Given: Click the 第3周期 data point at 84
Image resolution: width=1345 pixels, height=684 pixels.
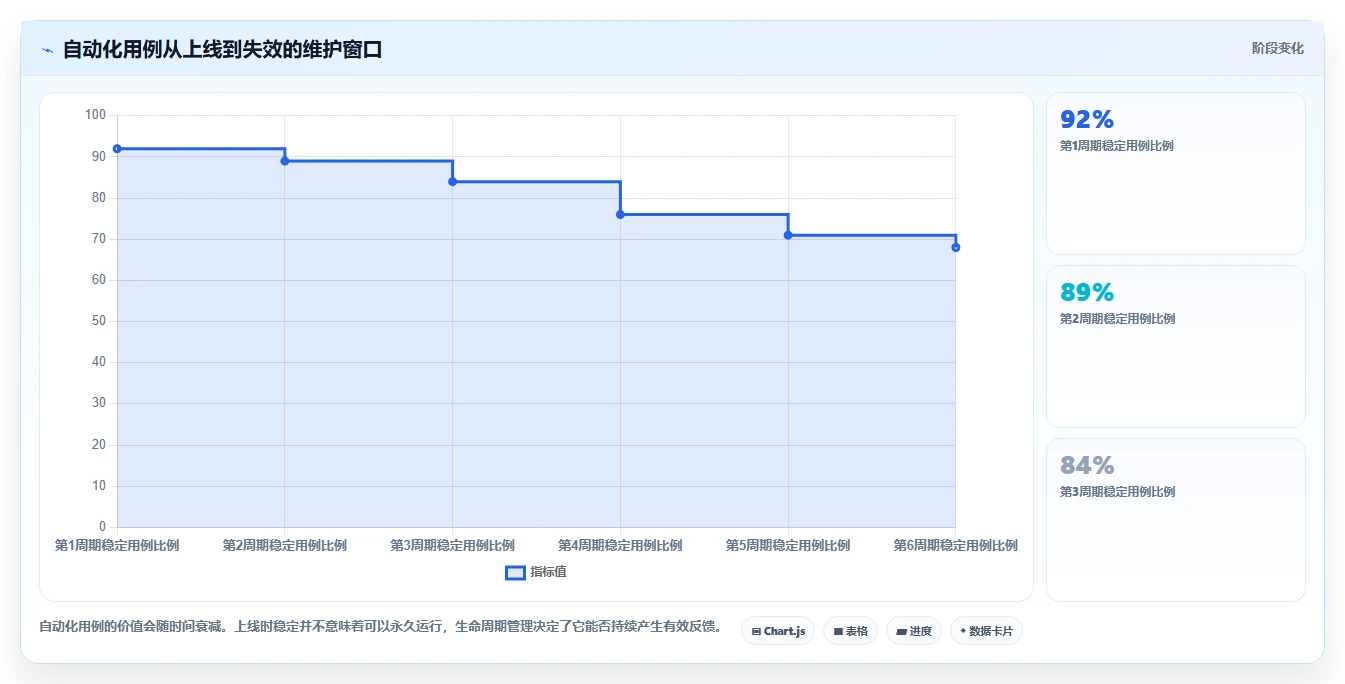Looking at the screenshot, I should tap(452, 181).
